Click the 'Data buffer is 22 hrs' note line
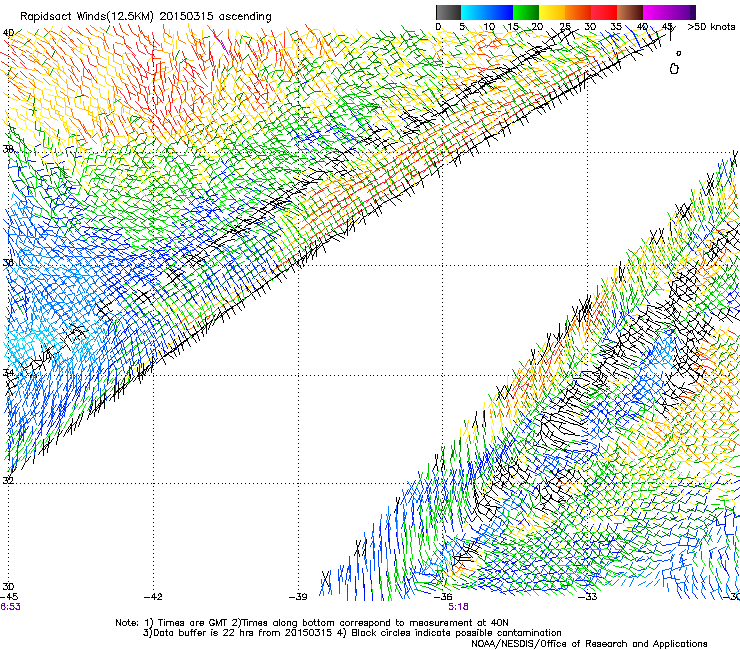The width and height of the screenshot is (740, 650). (352, 633)
